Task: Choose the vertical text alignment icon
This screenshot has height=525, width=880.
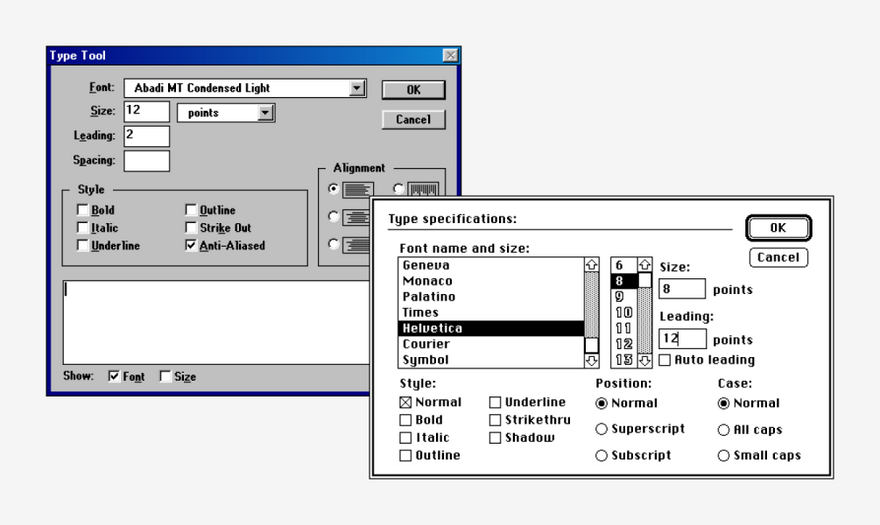Action: [x=423, y=189]
